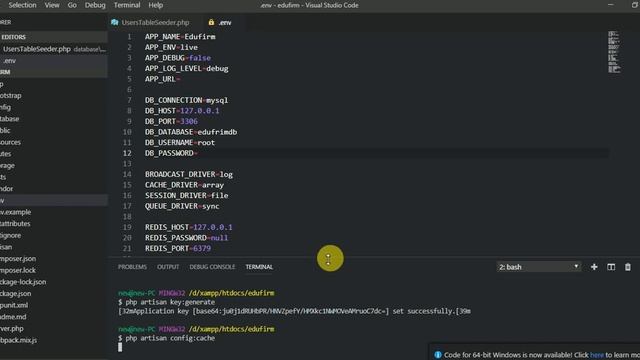The width and height of the screenshot is (640, 360).
Task: Click the lock icon on .env tab
Action: tap(211, 22)
